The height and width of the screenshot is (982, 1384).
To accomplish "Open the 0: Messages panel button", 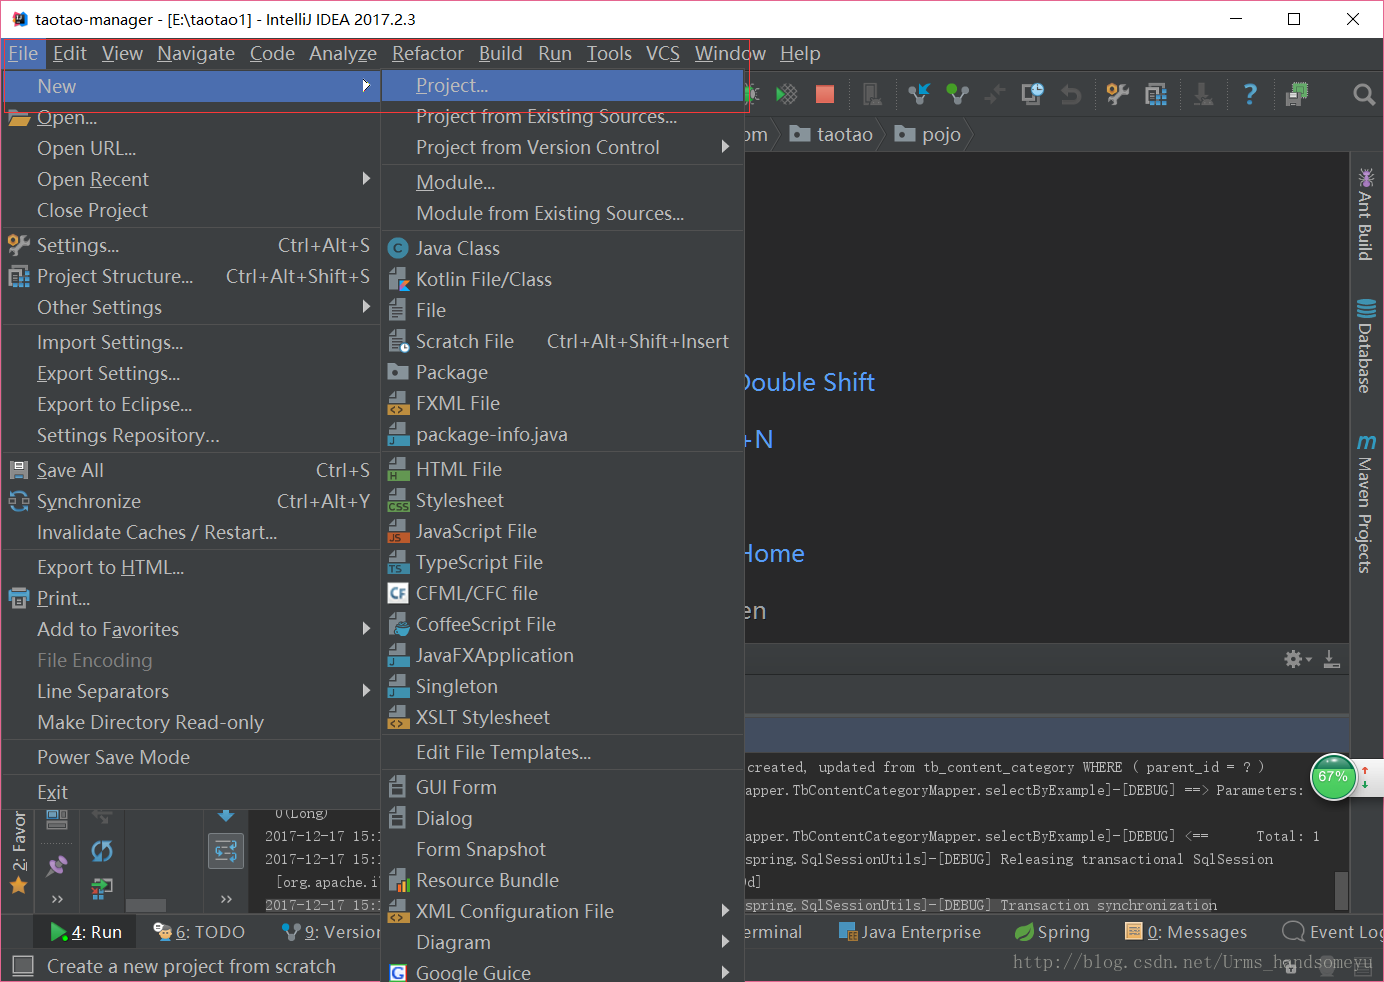I will tap(1186, 932).
